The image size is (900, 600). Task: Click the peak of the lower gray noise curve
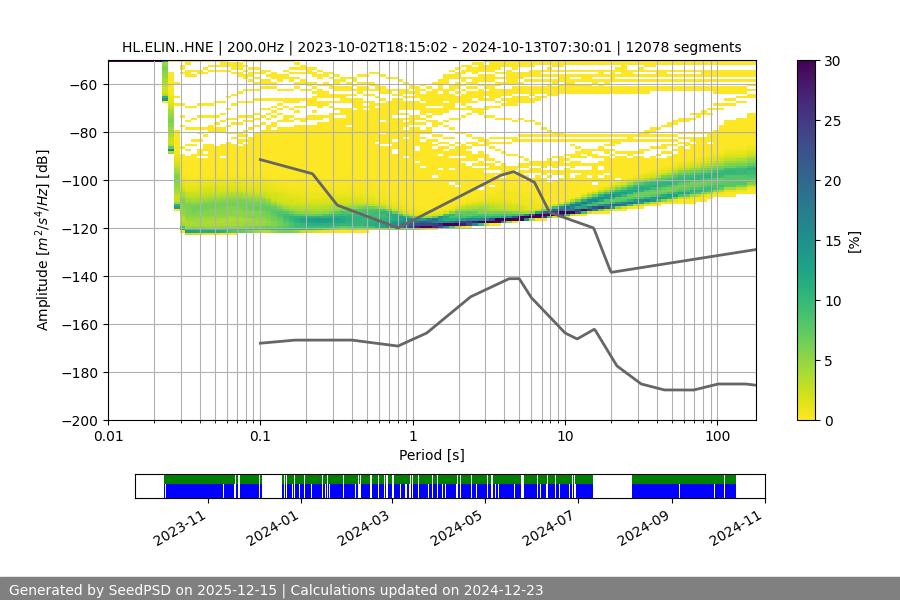pyautogui.click(x=514, y=278)
